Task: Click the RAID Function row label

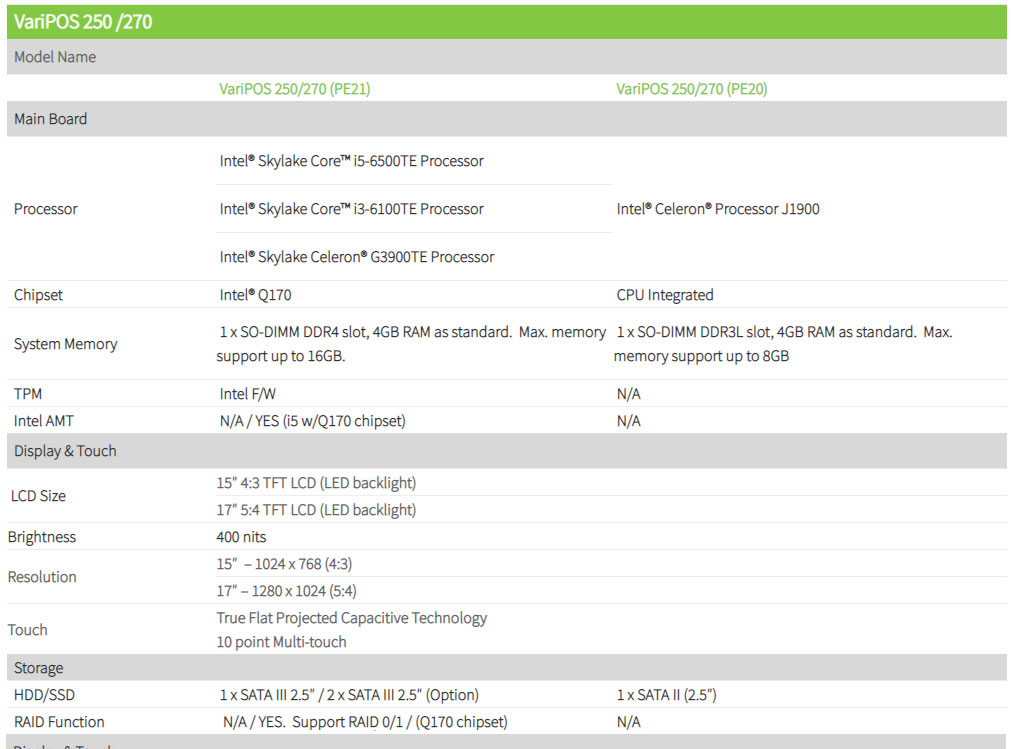Action: pos(59,722)
